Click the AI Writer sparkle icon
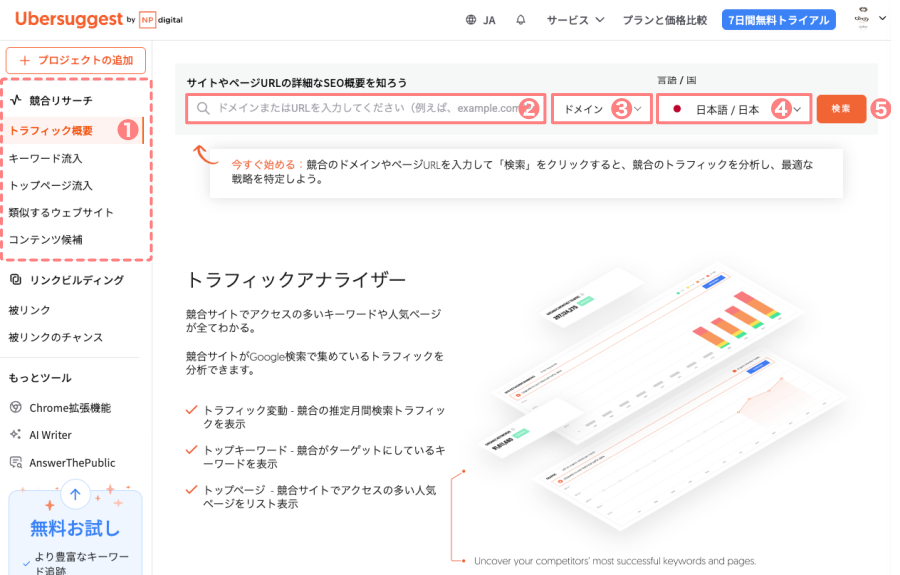The height and width of the screenshot is (575, 900). [16, 434]
